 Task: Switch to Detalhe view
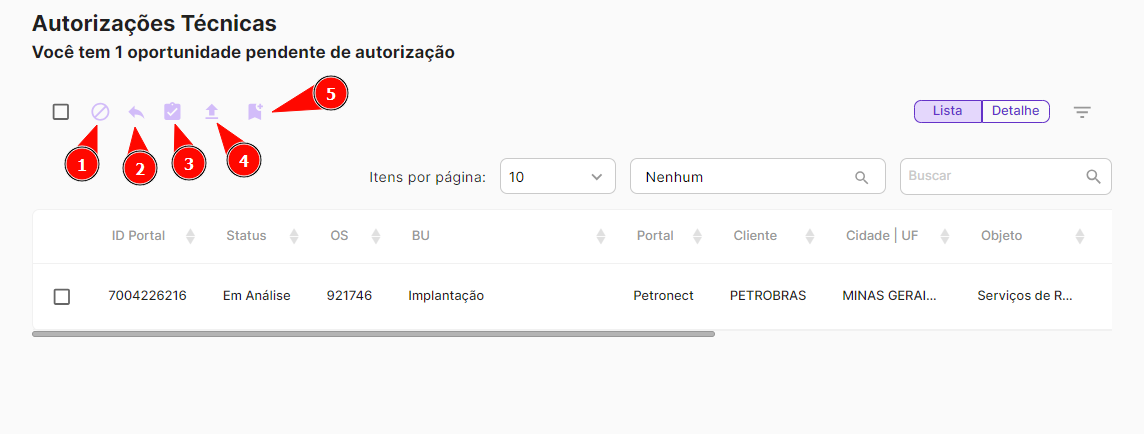1015,111
